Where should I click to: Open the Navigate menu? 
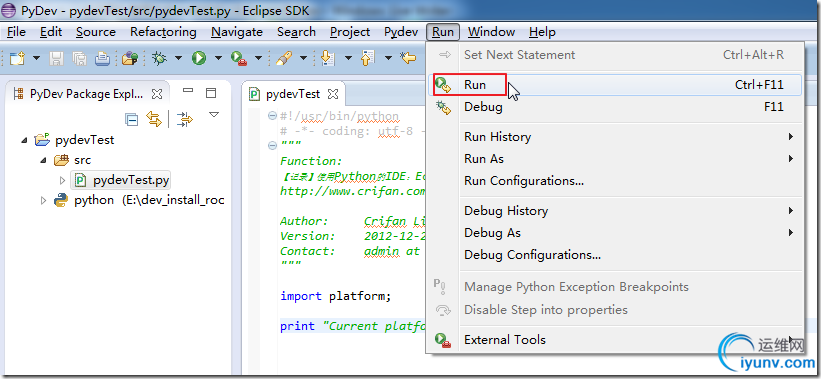[x=237, y=32]
